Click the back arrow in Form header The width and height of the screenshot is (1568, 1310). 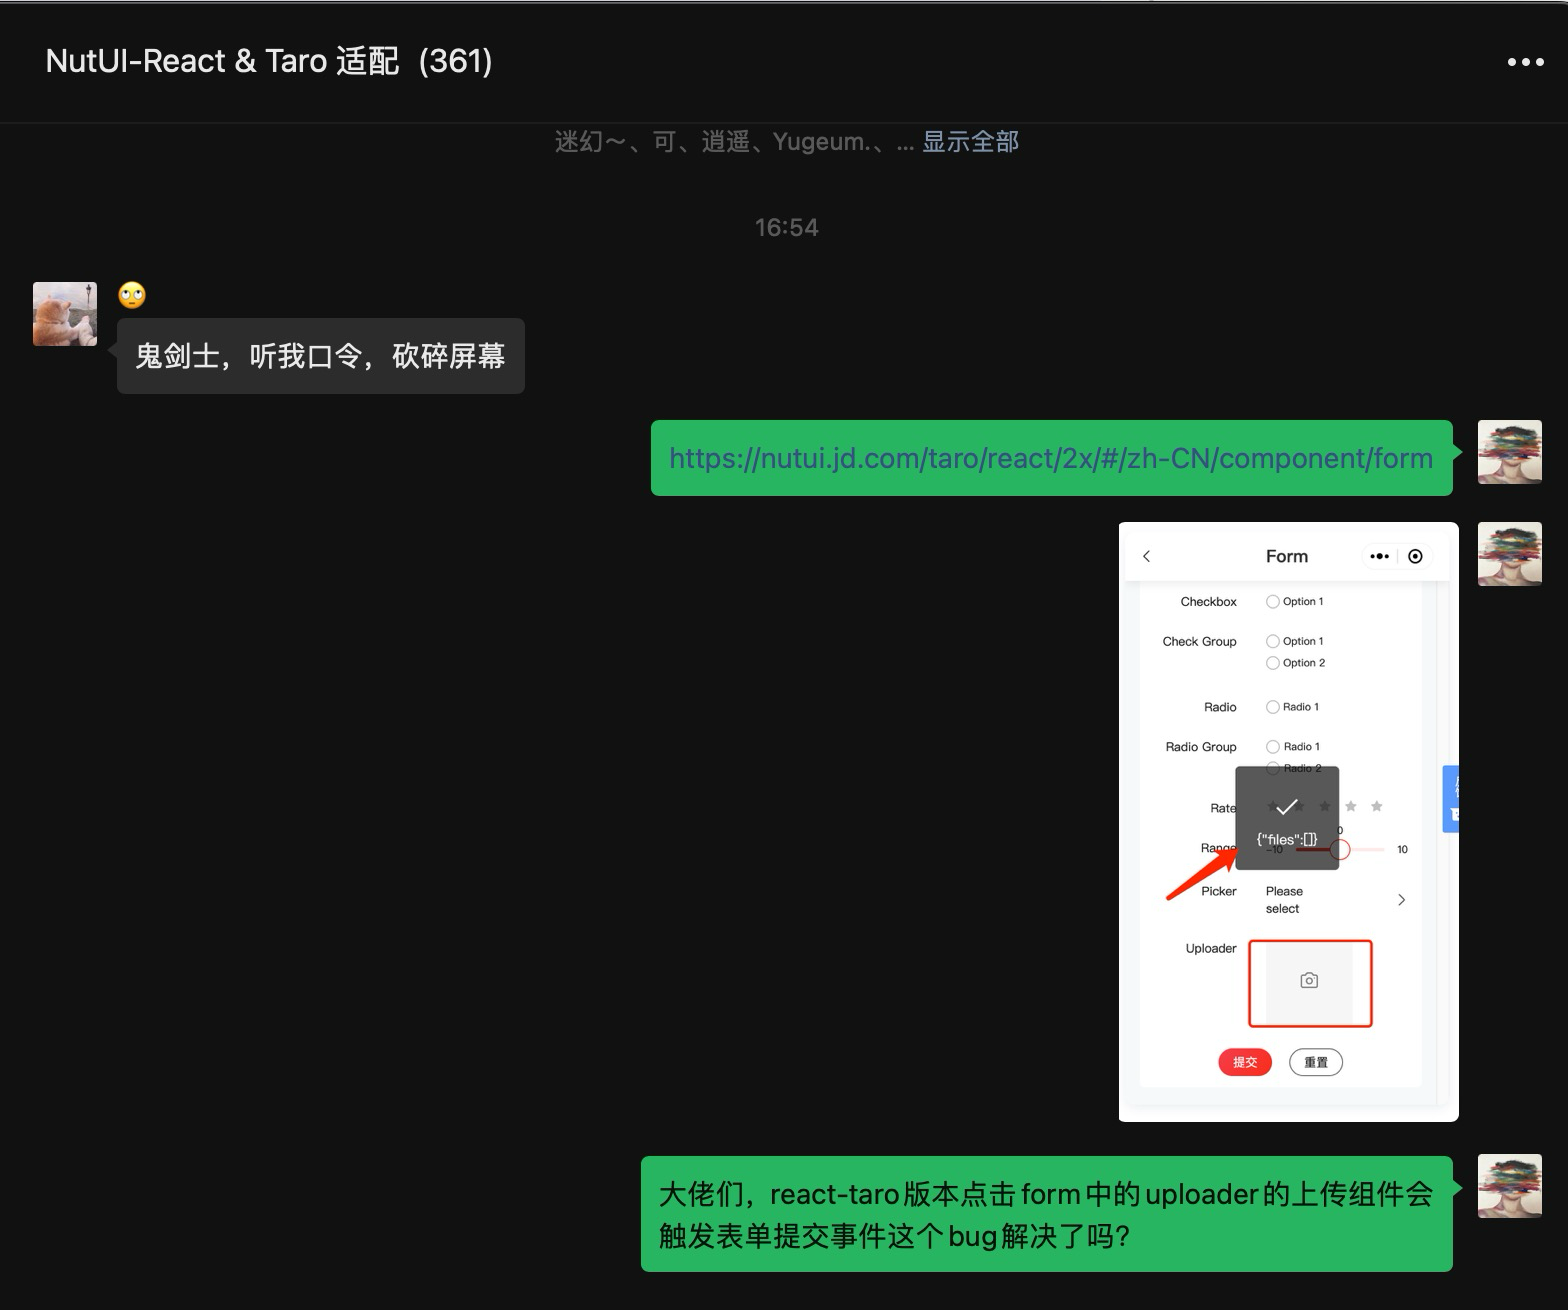click(x=1147, y=557)
